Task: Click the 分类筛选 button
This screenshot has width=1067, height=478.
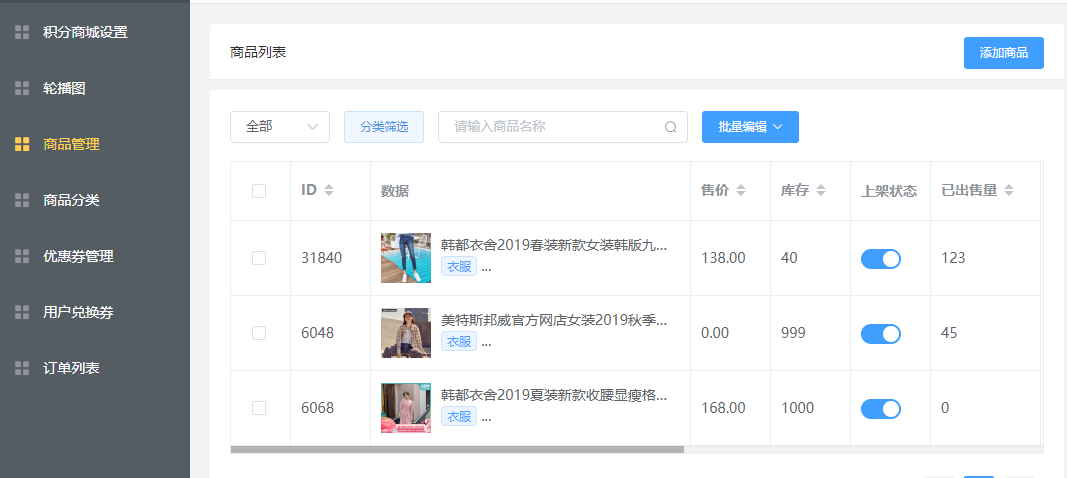Action: [384, 127]
